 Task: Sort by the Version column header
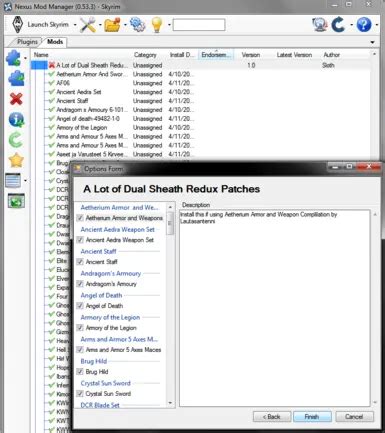pos(251,55)
